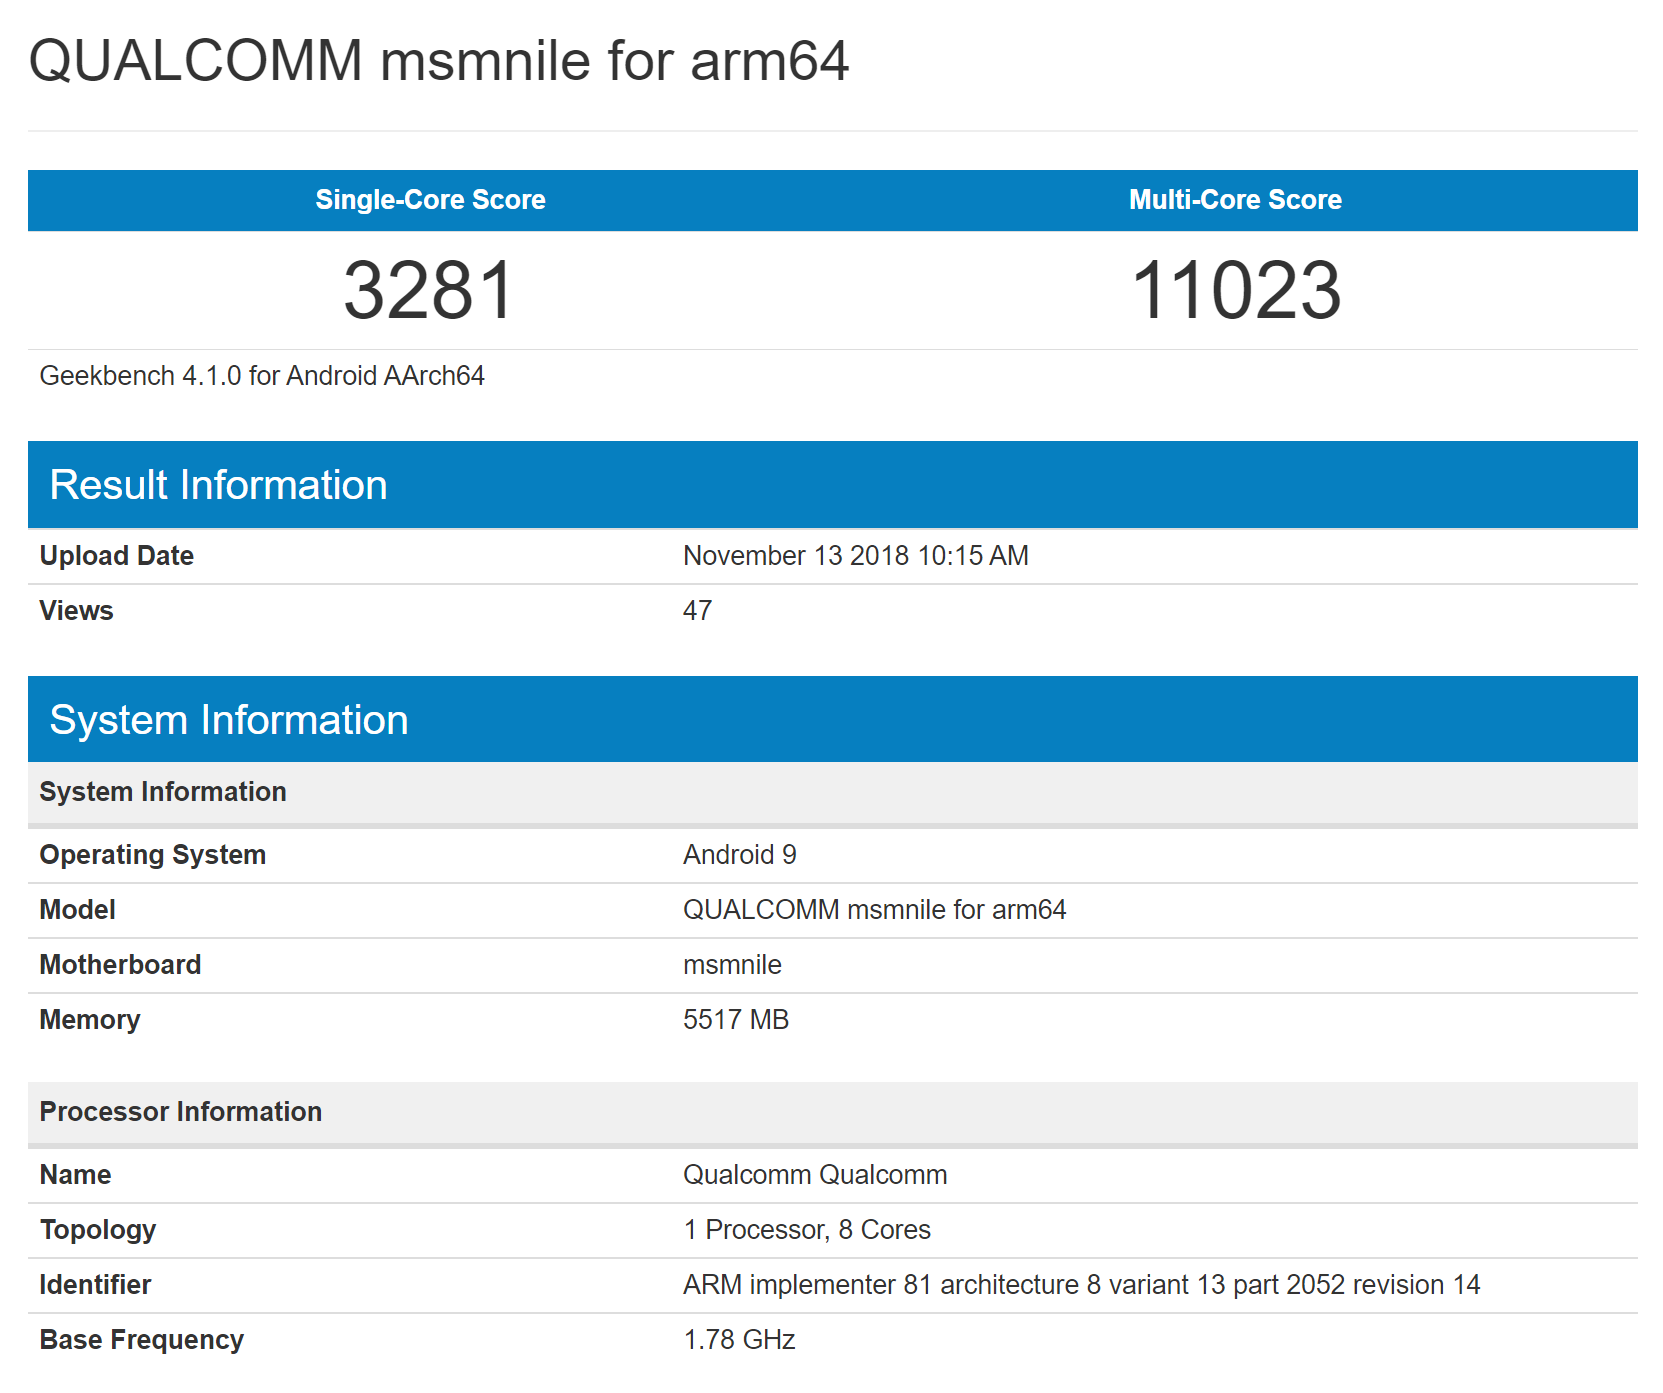Click the Qualcomm Qualcomm processor name value

tap(814, 1175)
